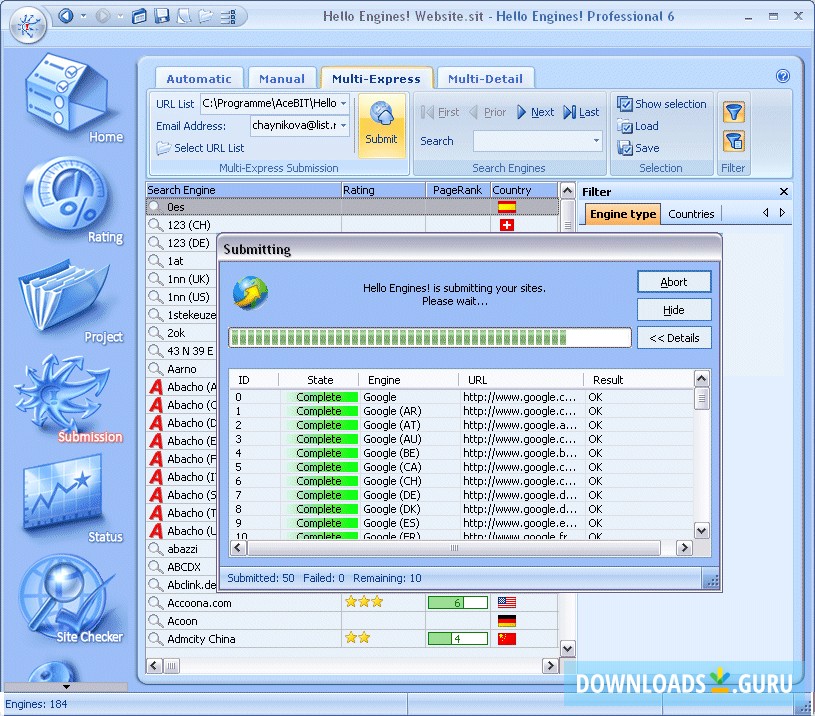
Task: Abort the submission in progress
Action: click(674, 282)
